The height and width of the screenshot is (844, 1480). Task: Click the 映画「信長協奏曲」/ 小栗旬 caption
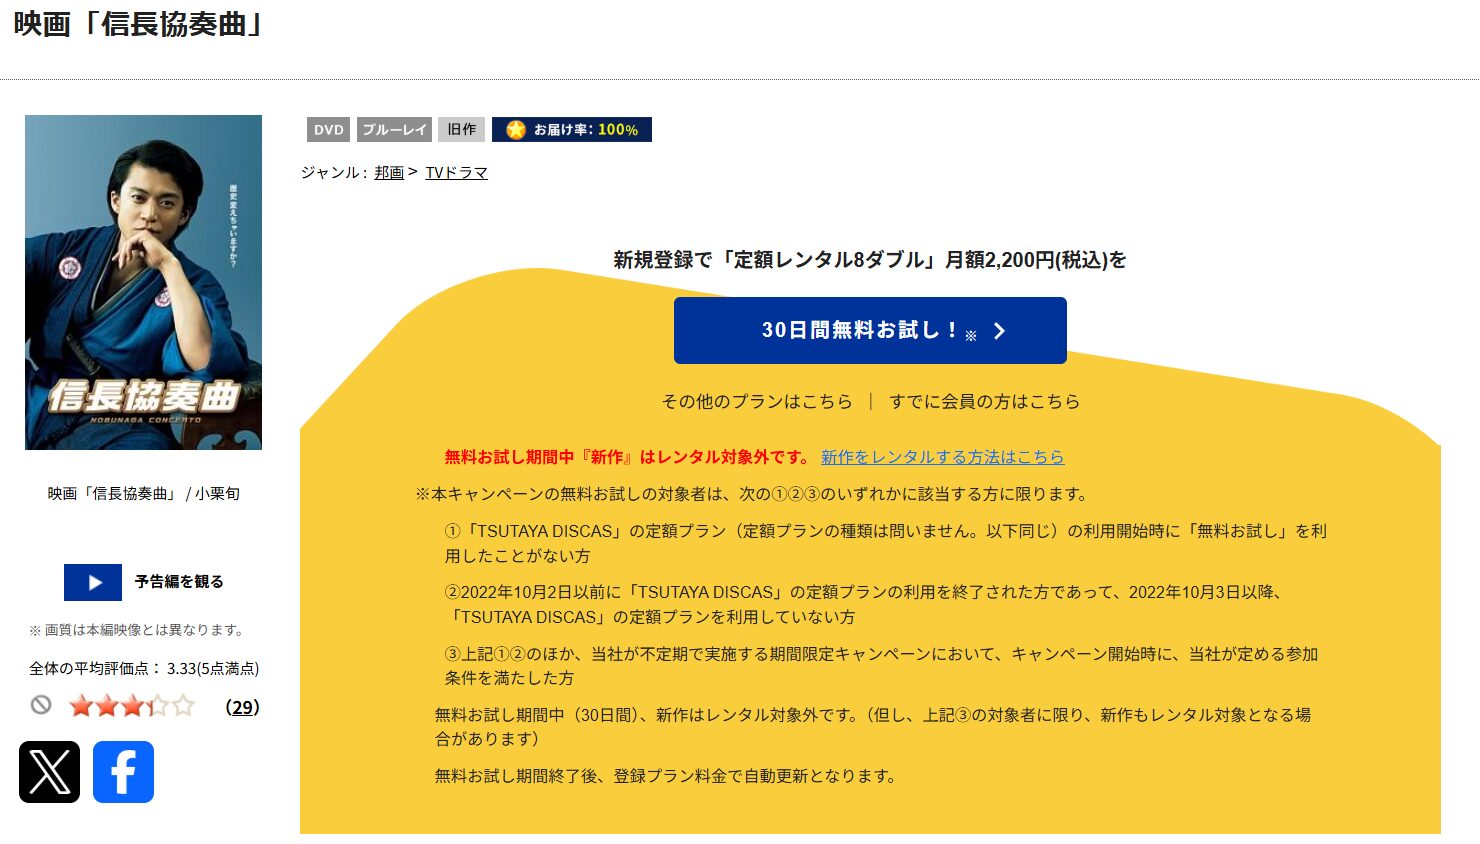pyautogui.click(x=143, y=493)
